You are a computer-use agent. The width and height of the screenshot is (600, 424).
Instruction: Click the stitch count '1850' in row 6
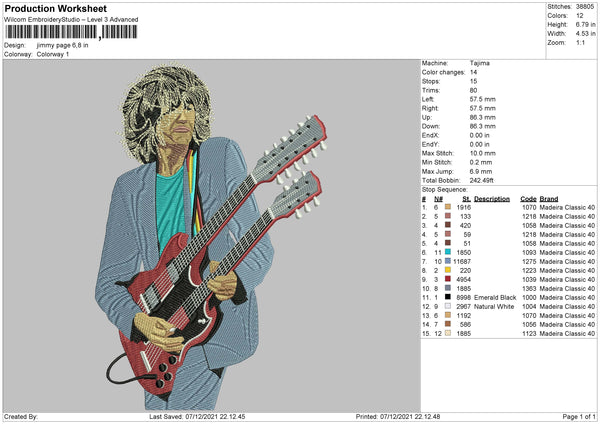click(464, 253)
